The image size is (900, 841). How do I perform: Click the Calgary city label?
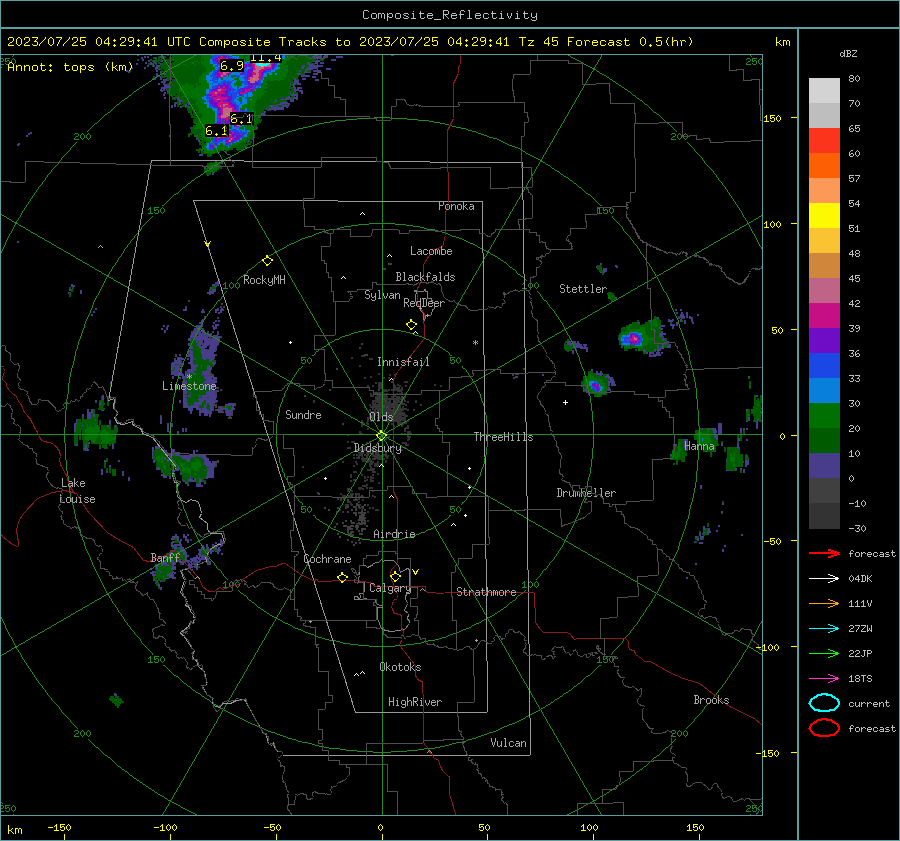click(390, 588)
